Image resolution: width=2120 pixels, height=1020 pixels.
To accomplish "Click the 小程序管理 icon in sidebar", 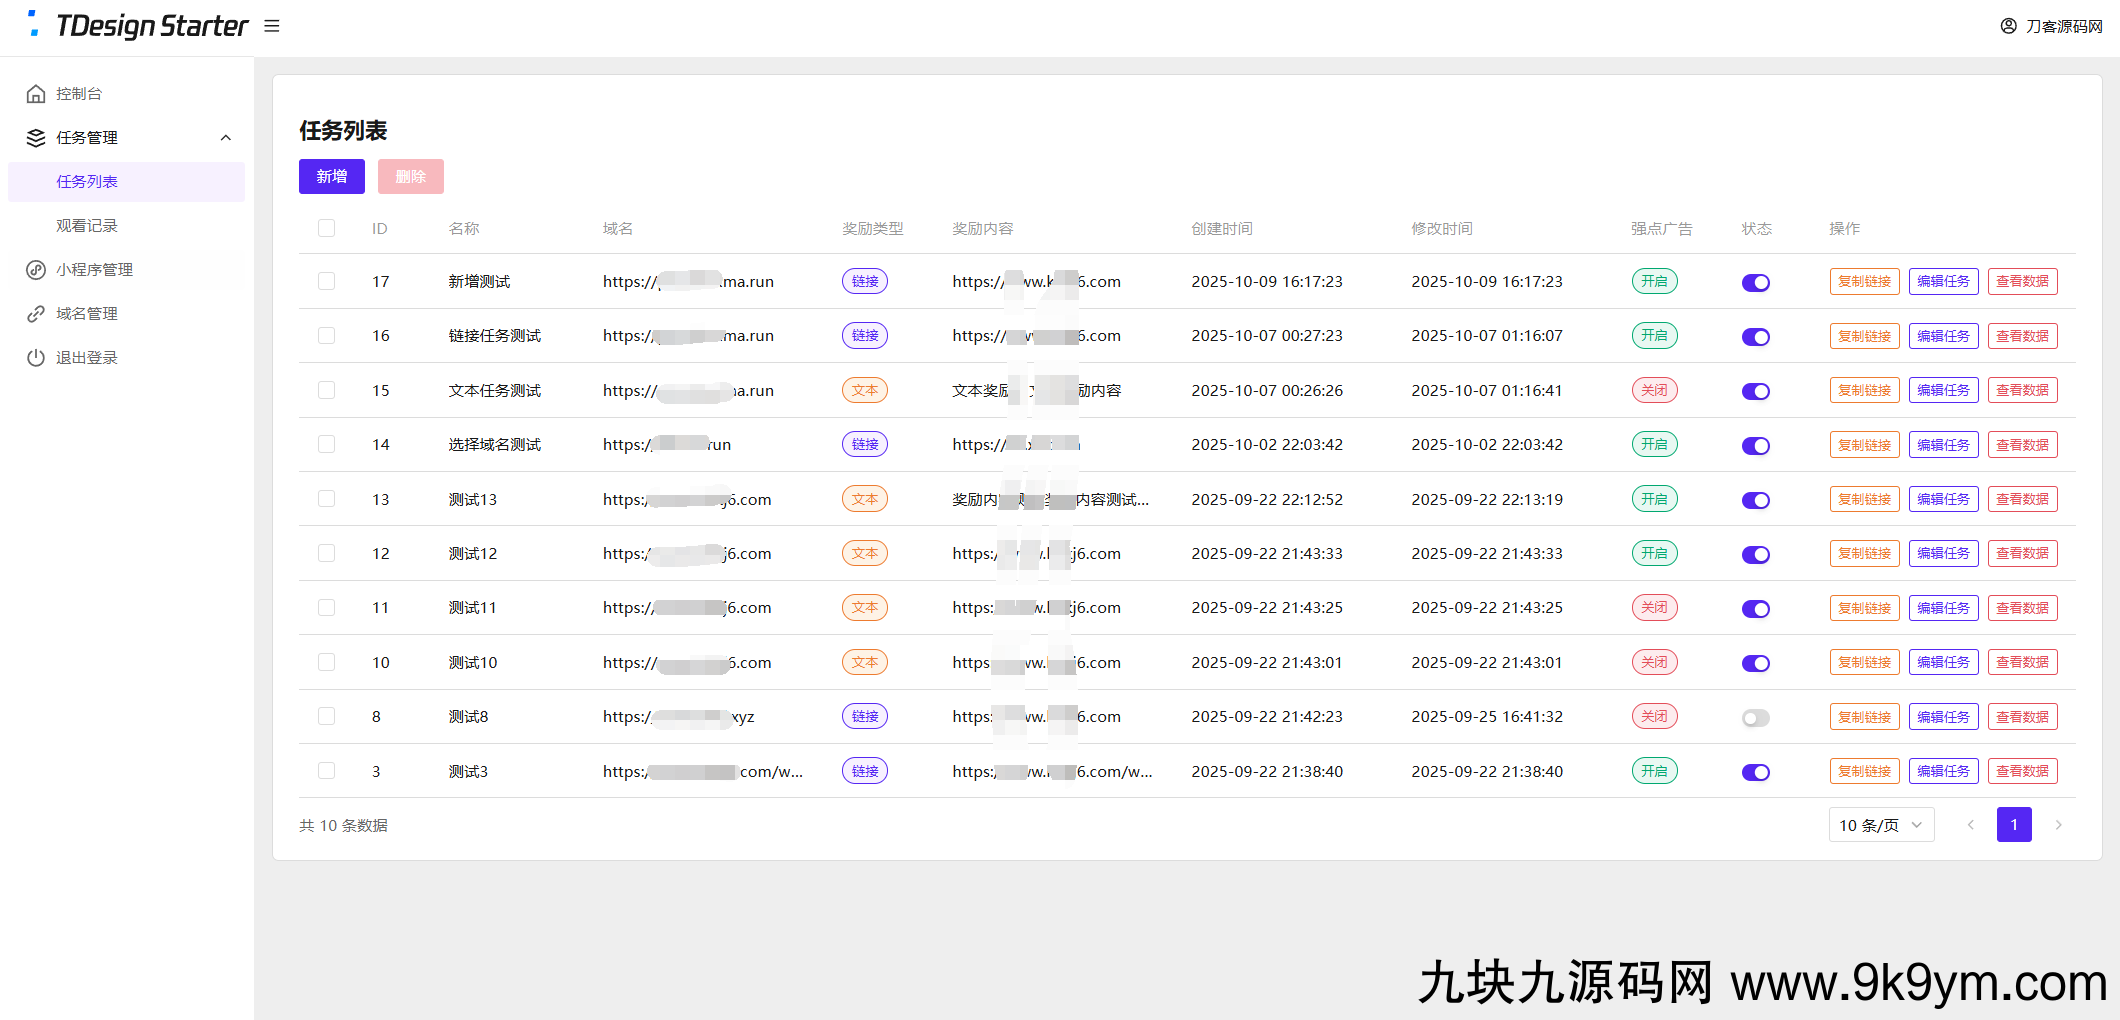I will [x=36, y=270].
